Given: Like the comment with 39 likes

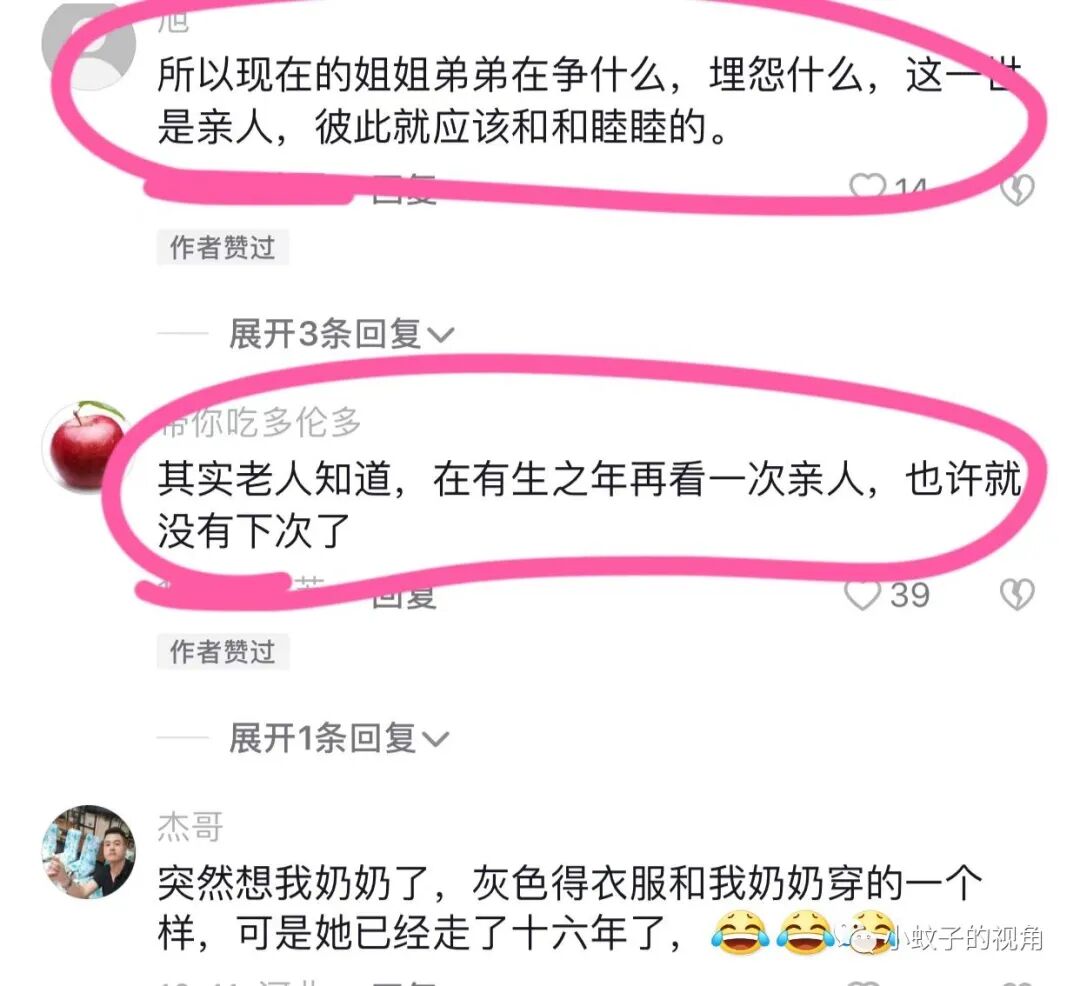Looking at the screenshot, I should pos(862,596).
